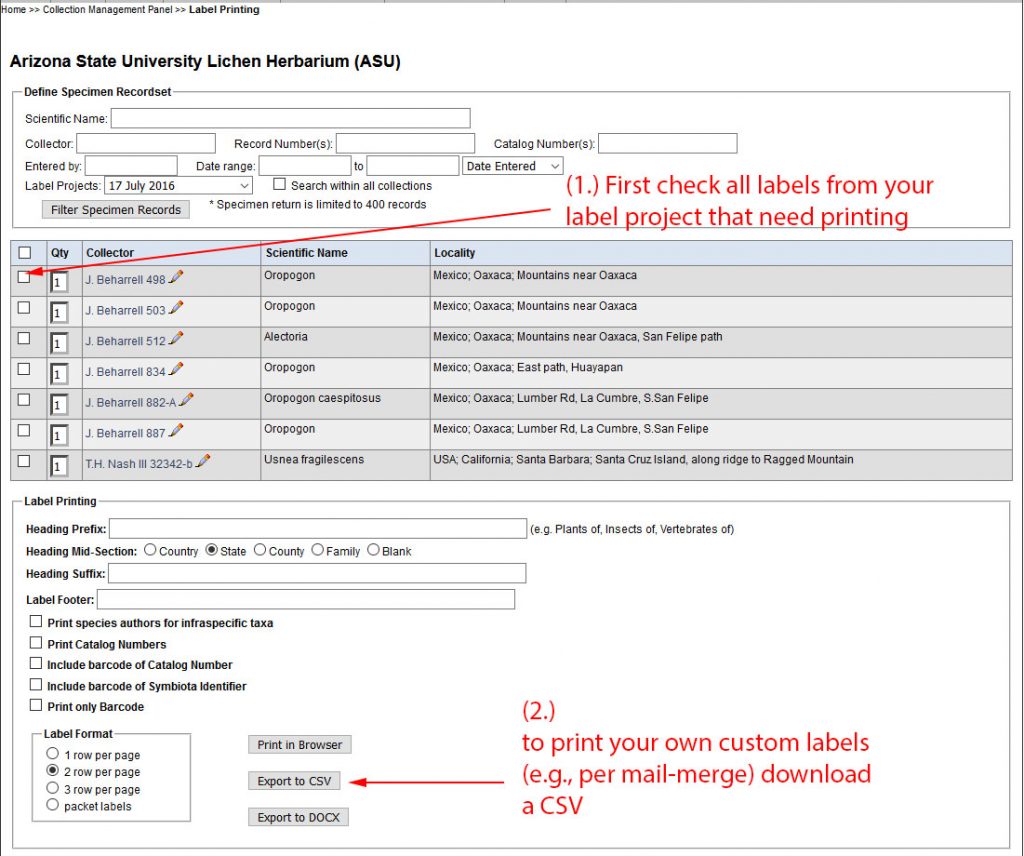Check the row for J. Beharrell 834
This screenshot has width=1024, height=856.
tap(24, 369)
